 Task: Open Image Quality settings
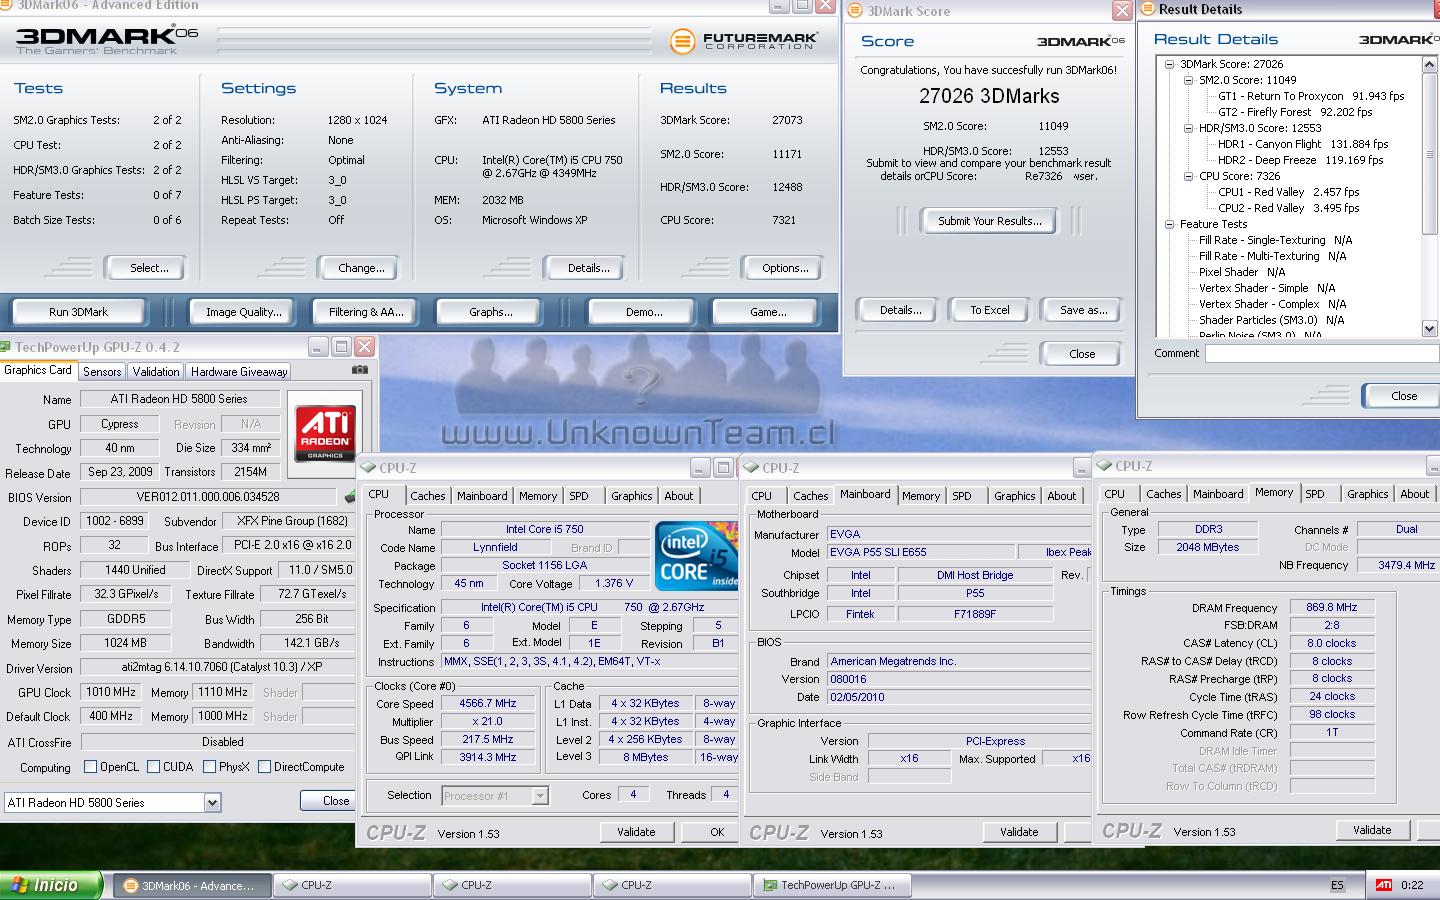point(243,312)
